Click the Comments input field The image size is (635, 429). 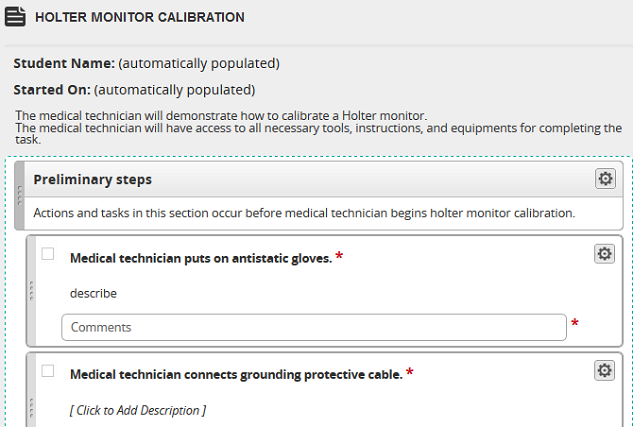point(314,327)
